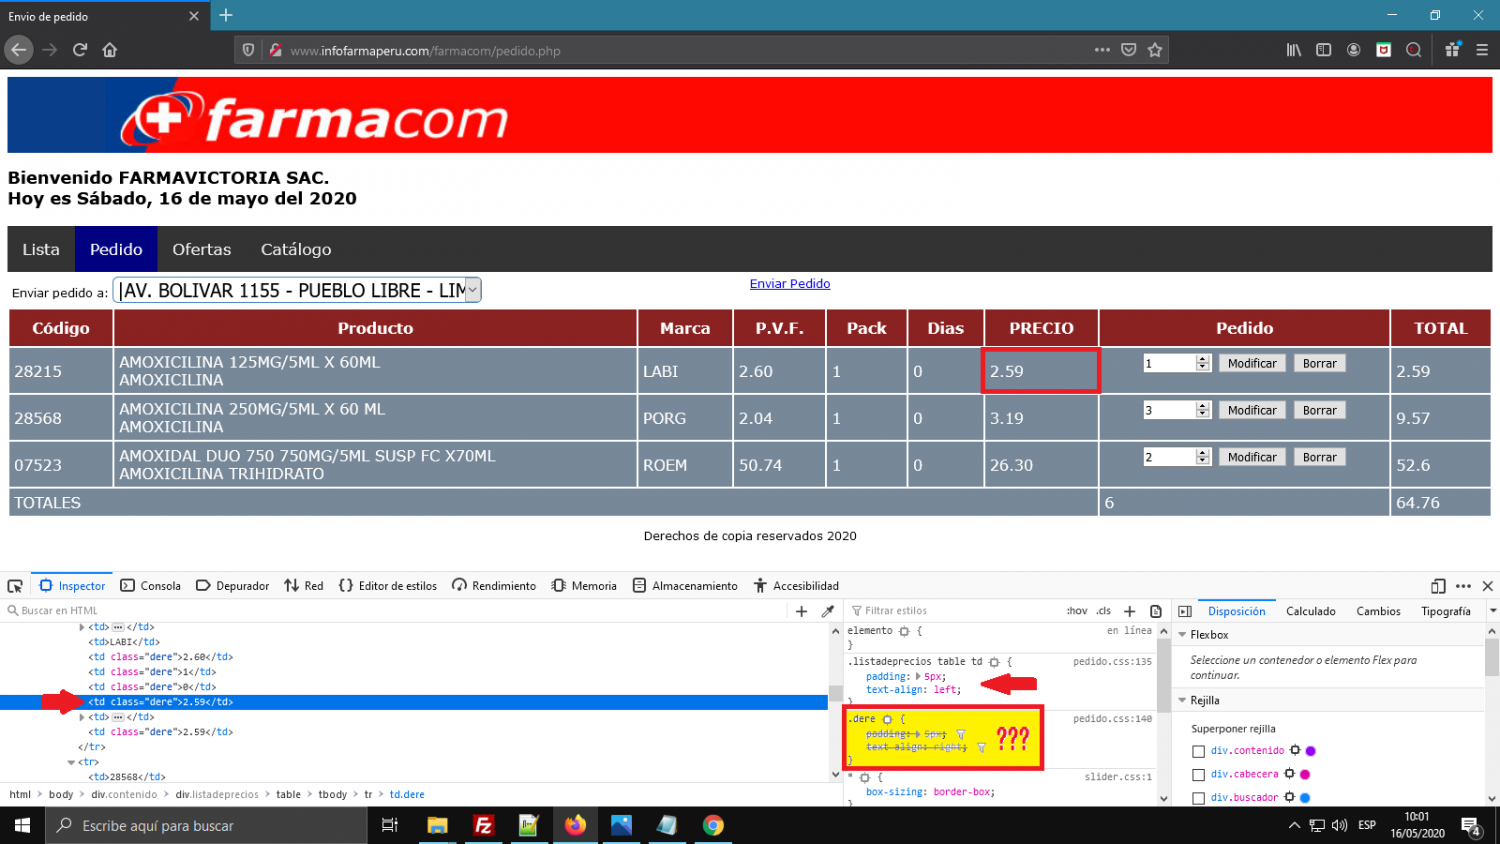Screen dimensions: 1500x844
Task: Activate the element picker tool in DevTools
Action: pyautogui.click(x=15, y=586)
